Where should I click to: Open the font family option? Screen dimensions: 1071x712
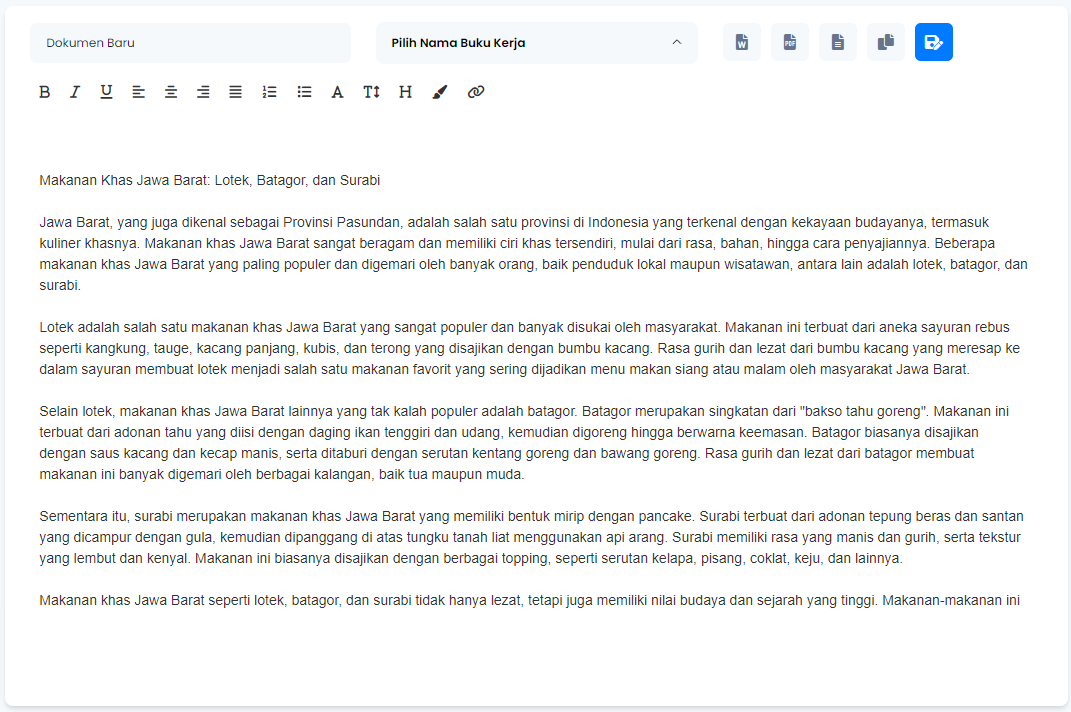coord(337,92)
